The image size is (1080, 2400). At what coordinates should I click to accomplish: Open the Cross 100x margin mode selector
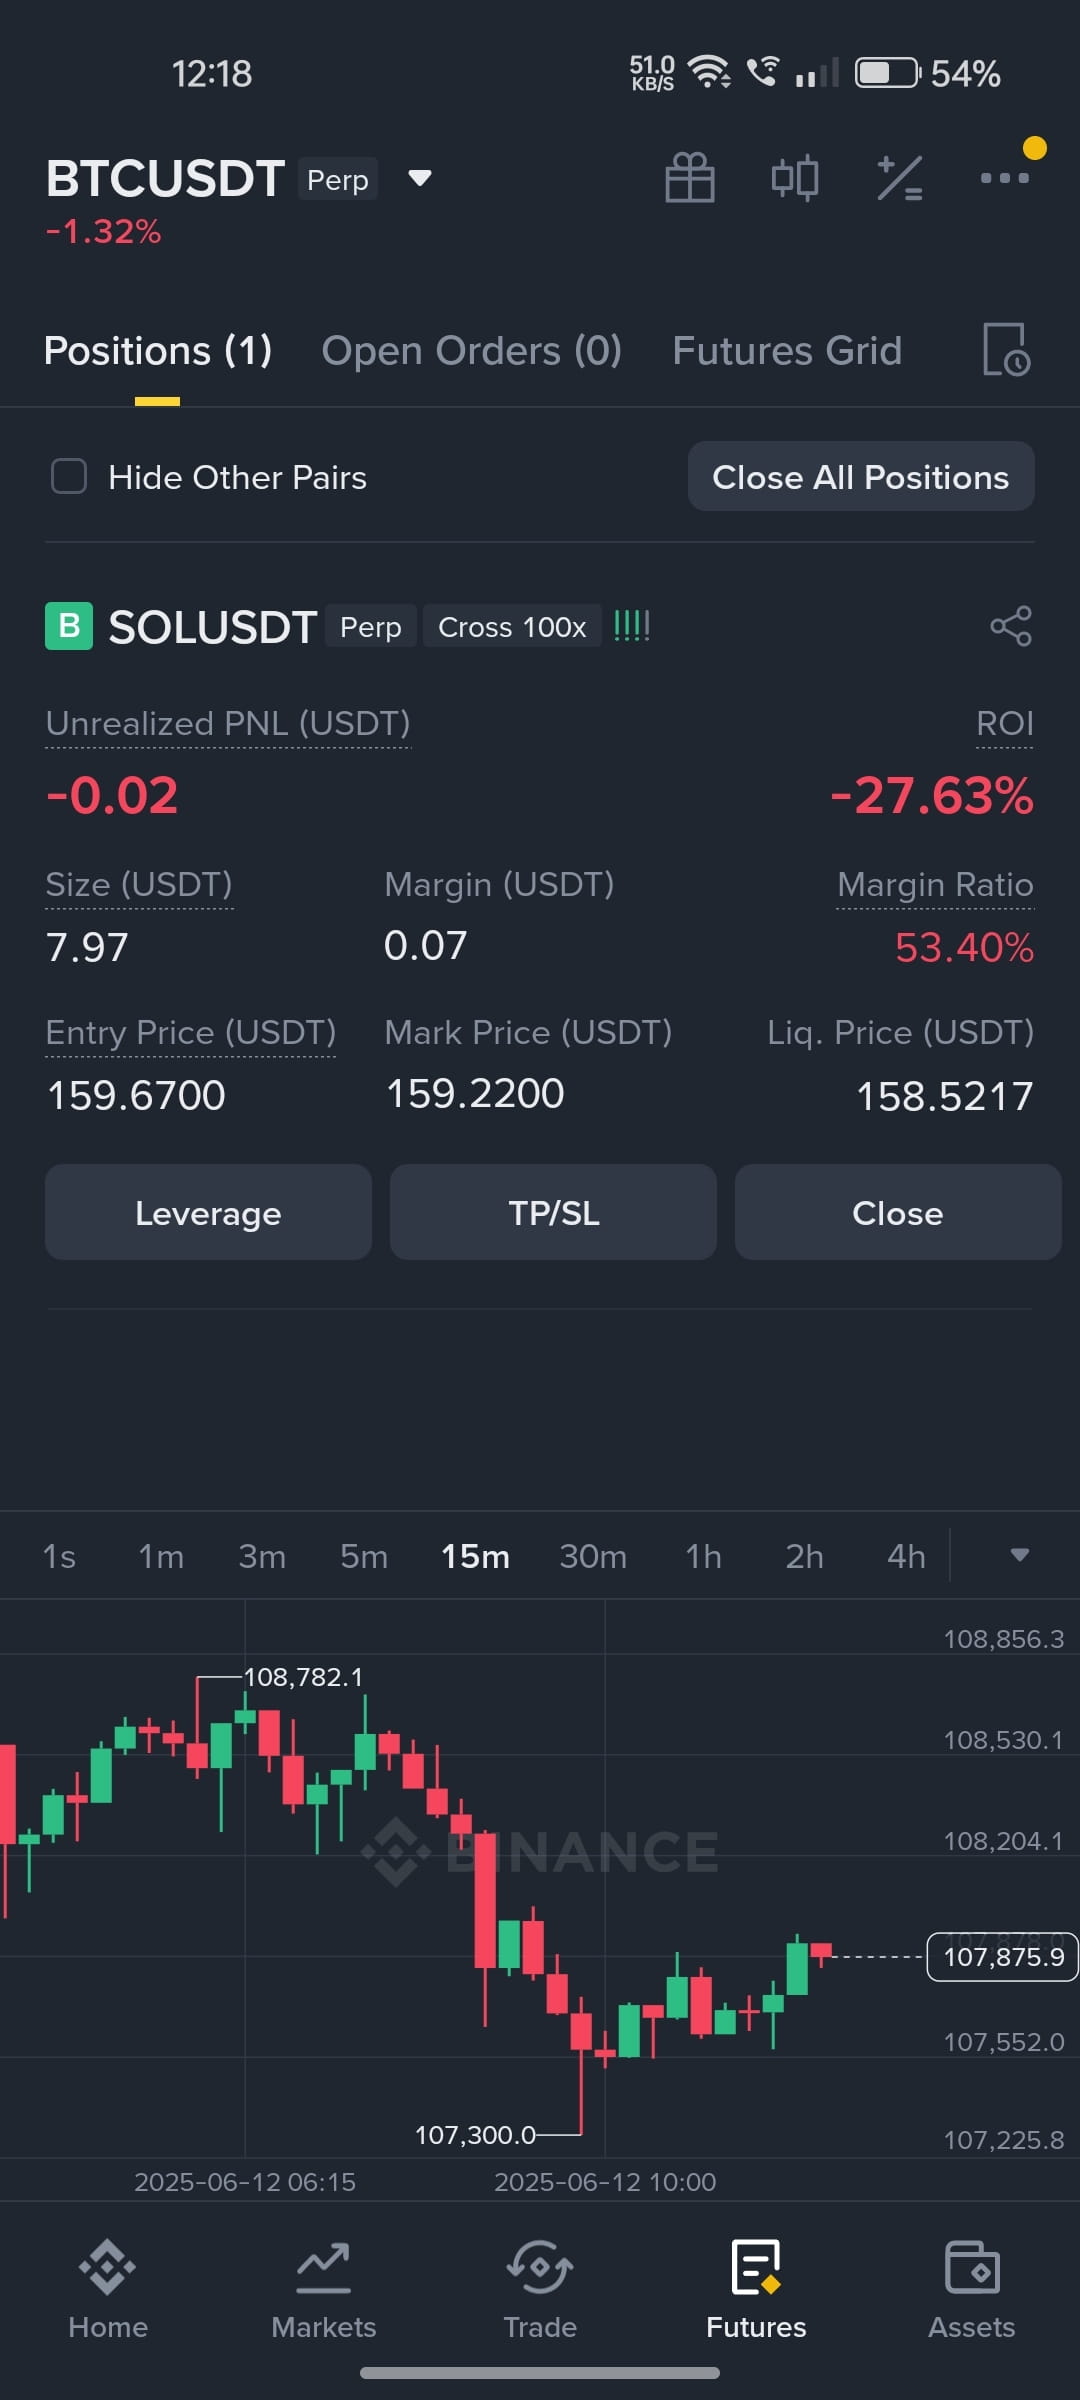pyautogui.click(x=512, y=627)
